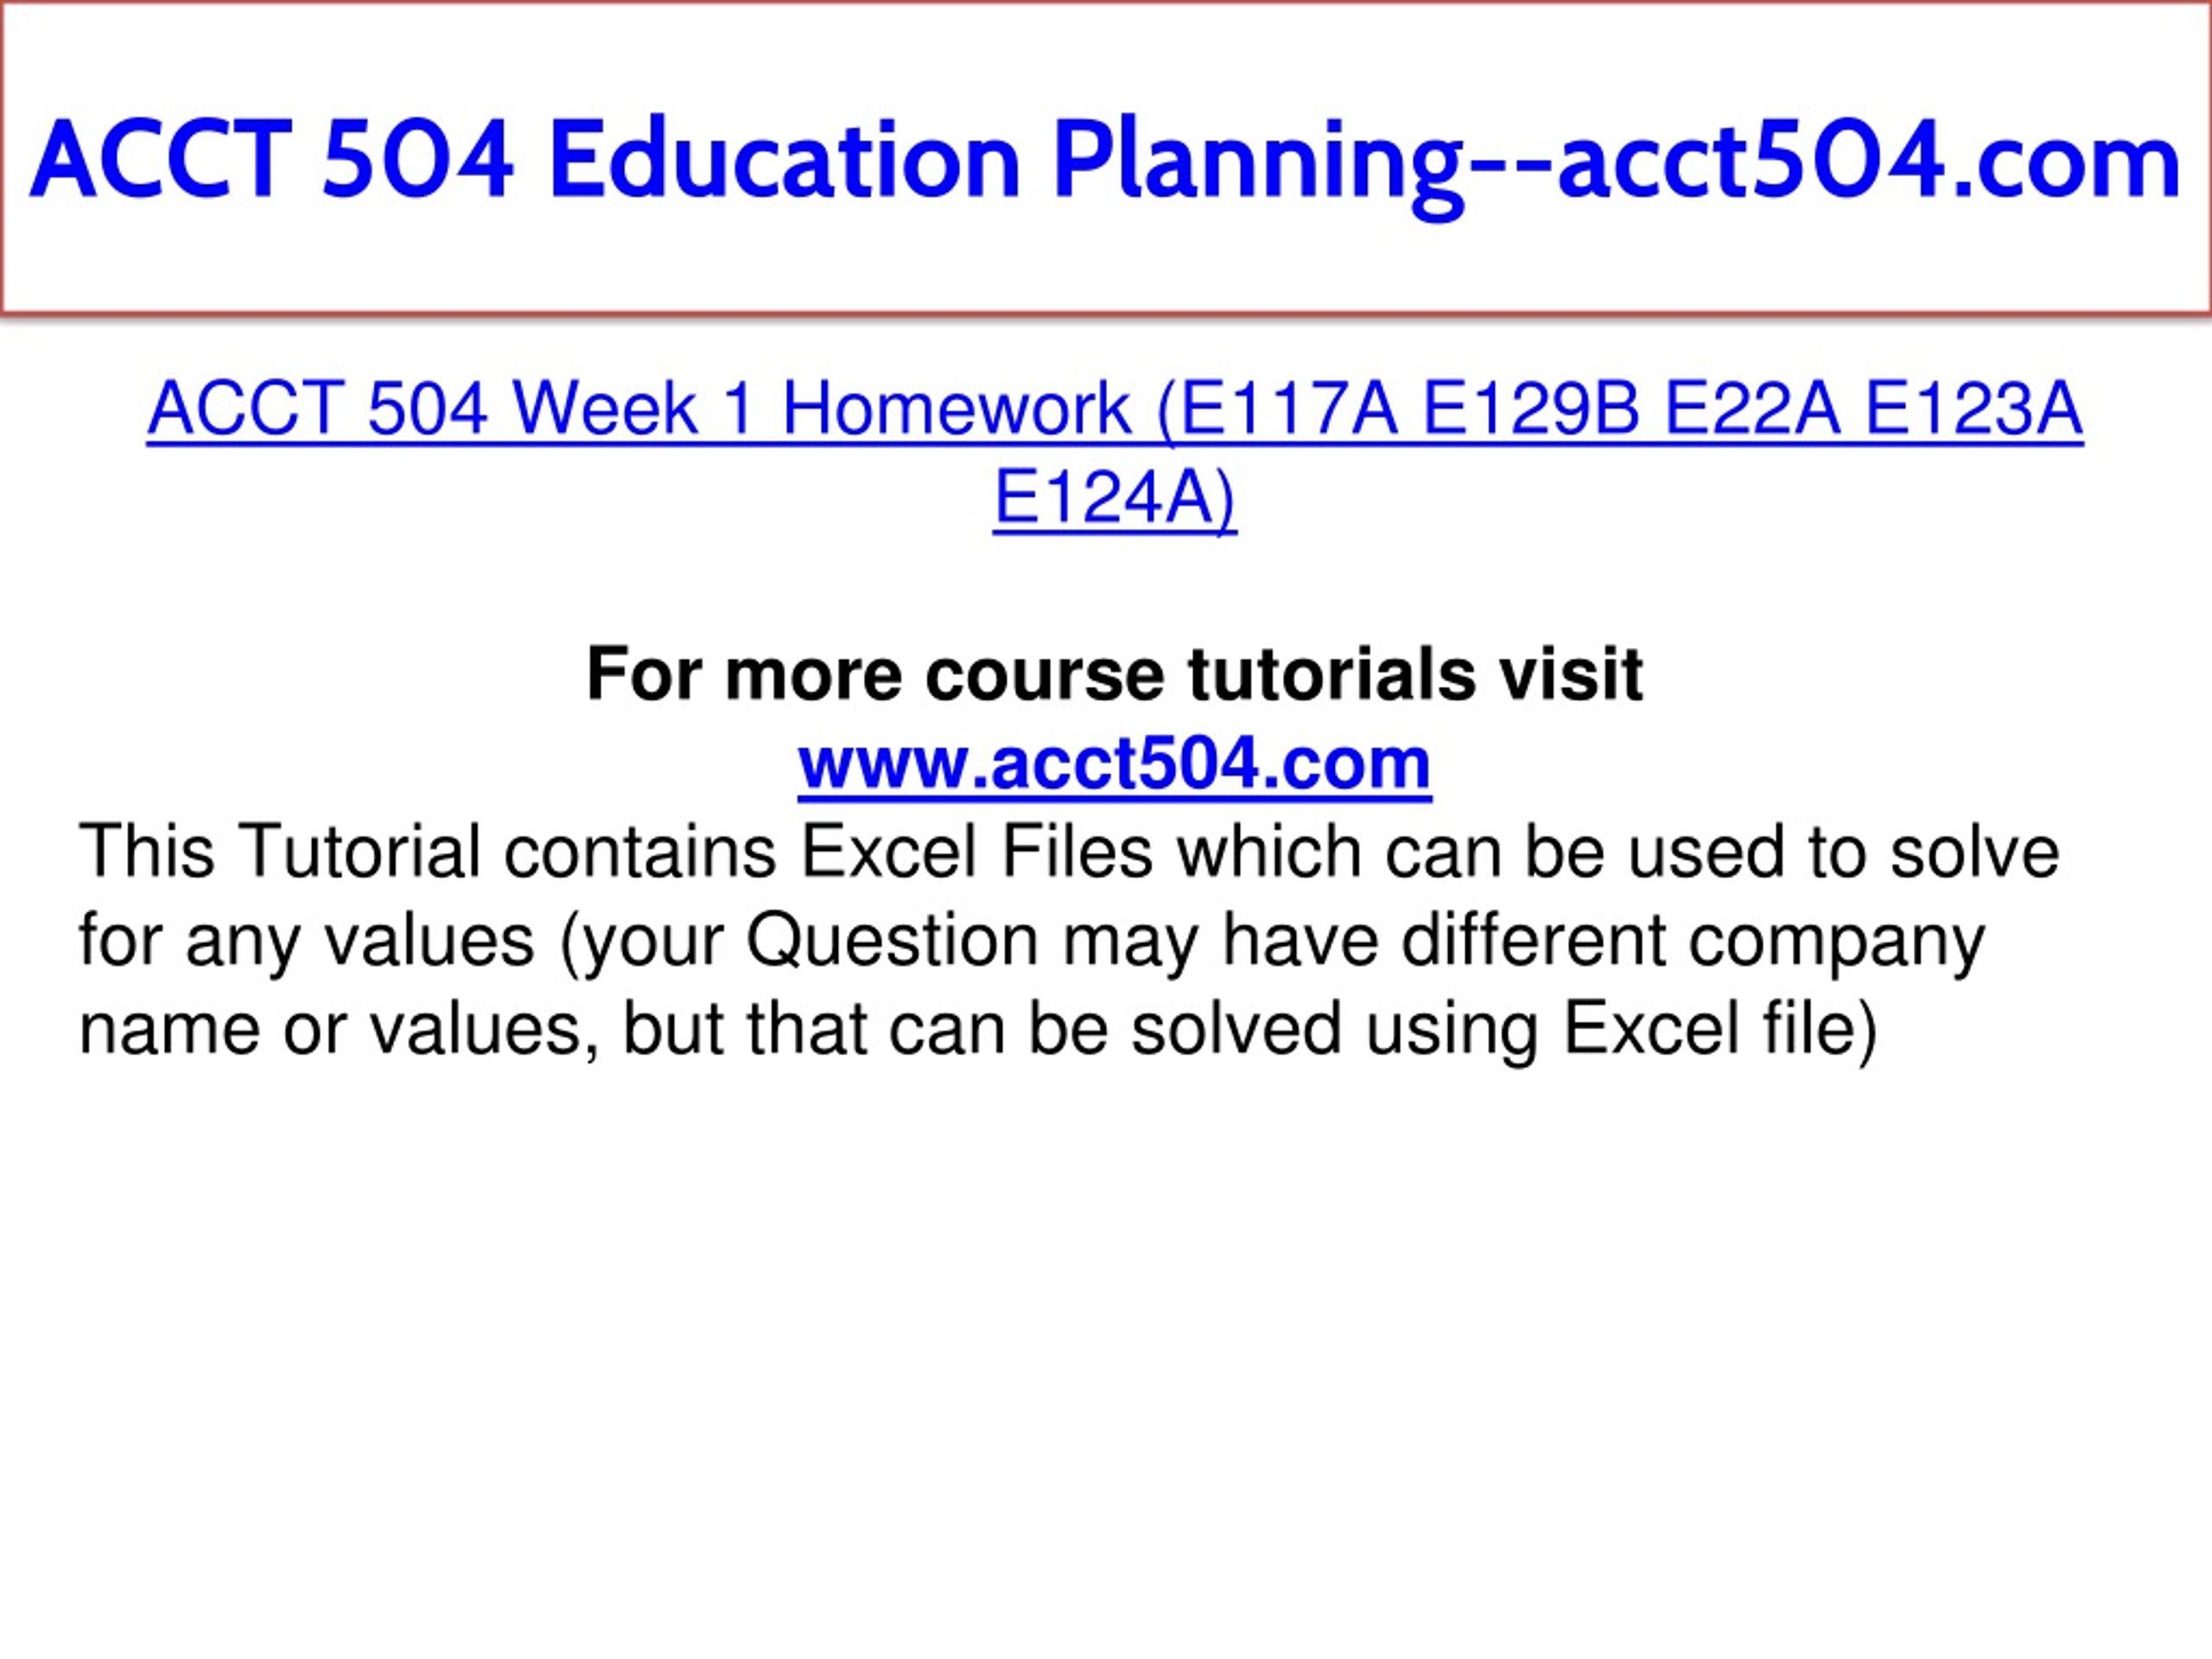Click the word solve ending the first paragraph line
This screenshot has height=1659, width=2212.
(x=1974, y=851)
